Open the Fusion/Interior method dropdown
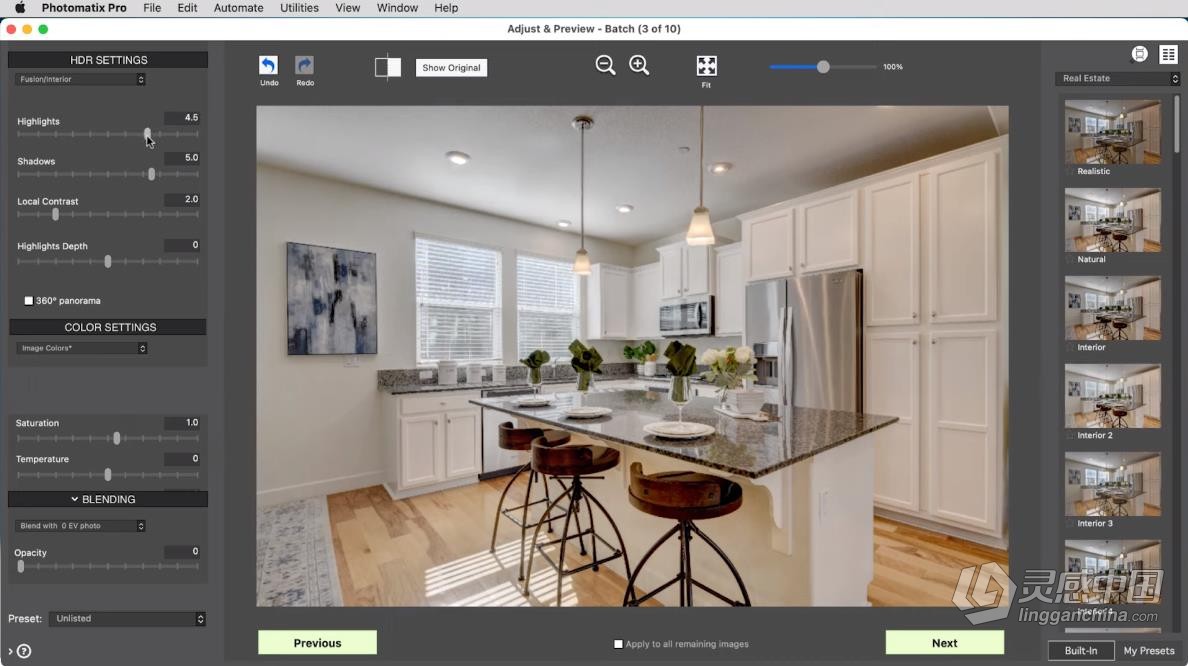Image resolution: width=1188 pixels, height=666 pixels. (x=80, y=79)
